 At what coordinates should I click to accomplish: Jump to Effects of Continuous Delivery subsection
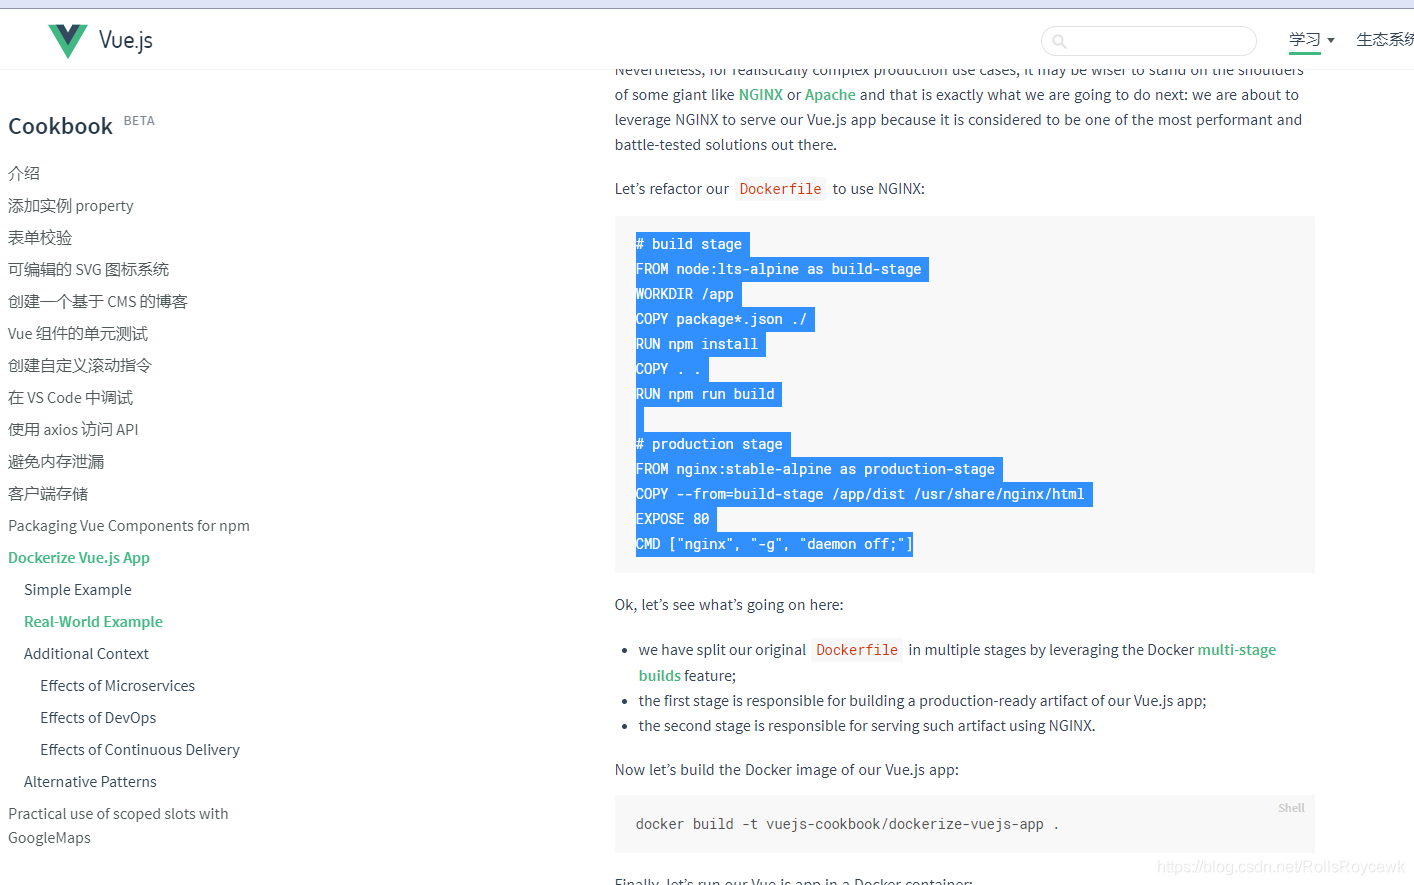[x=140, y=750]
